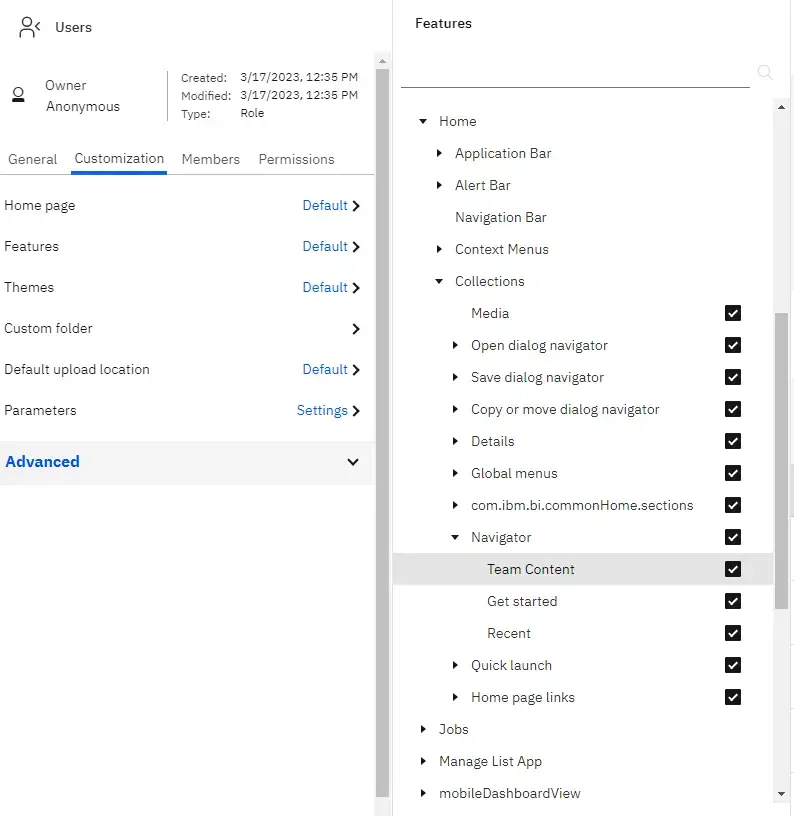The image size is (794, 816).
Task: Collapse the Collections node
Action: [x=439, y=282]
